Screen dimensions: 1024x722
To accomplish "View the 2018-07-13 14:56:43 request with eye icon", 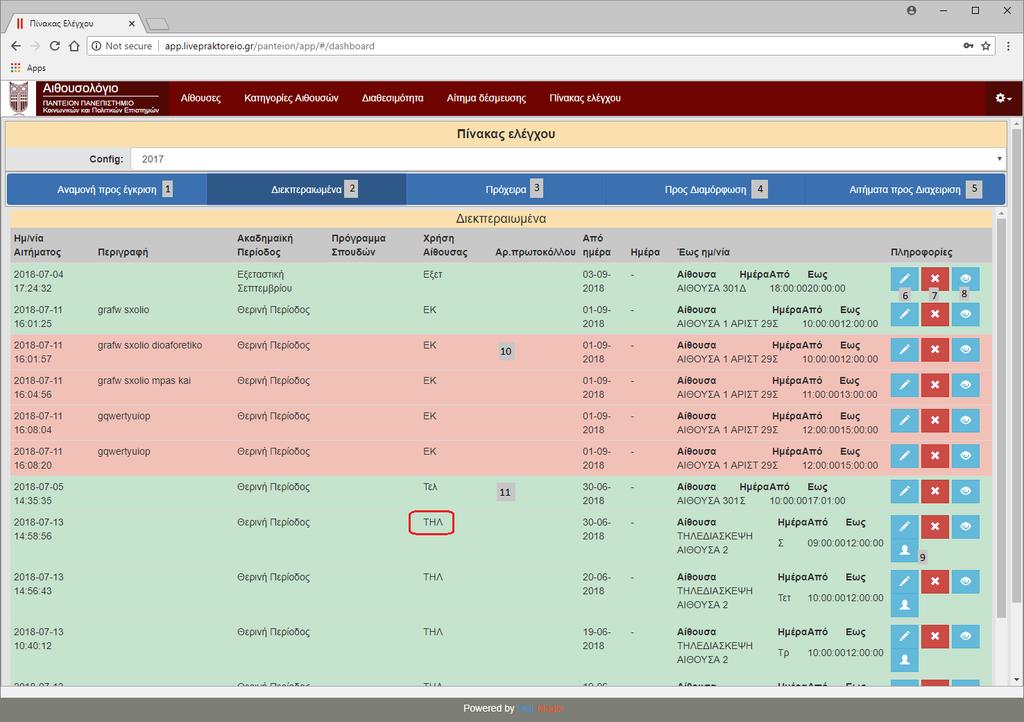I will tap(965, 581).
